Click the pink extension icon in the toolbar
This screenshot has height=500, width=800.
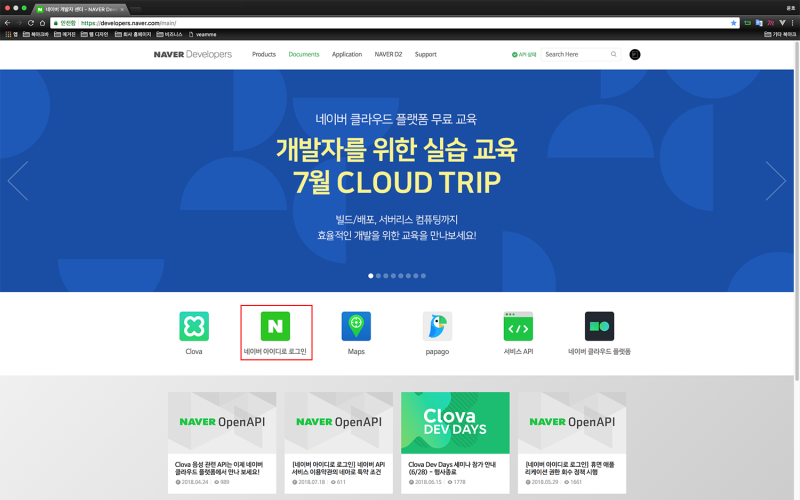[x=771, y=23]
